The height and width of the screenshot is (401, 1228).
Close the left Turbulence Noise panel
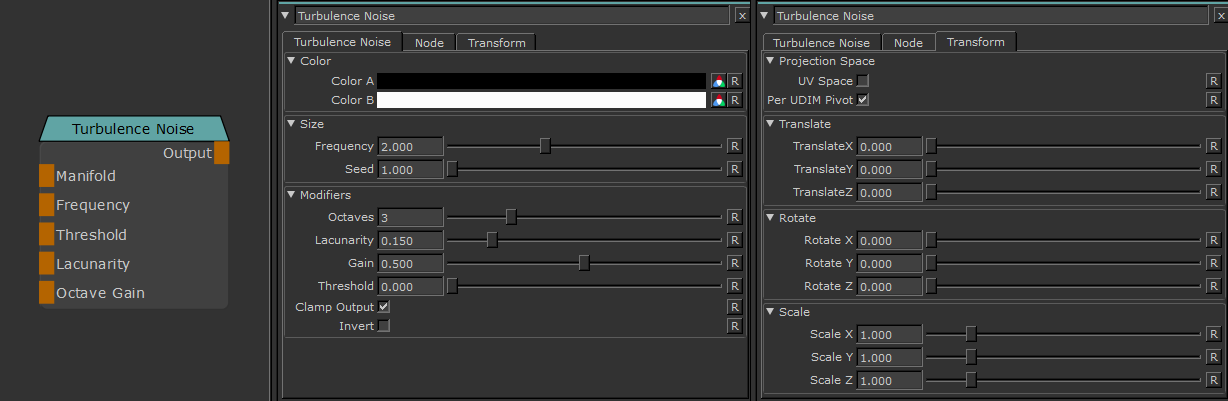[741, 16]
